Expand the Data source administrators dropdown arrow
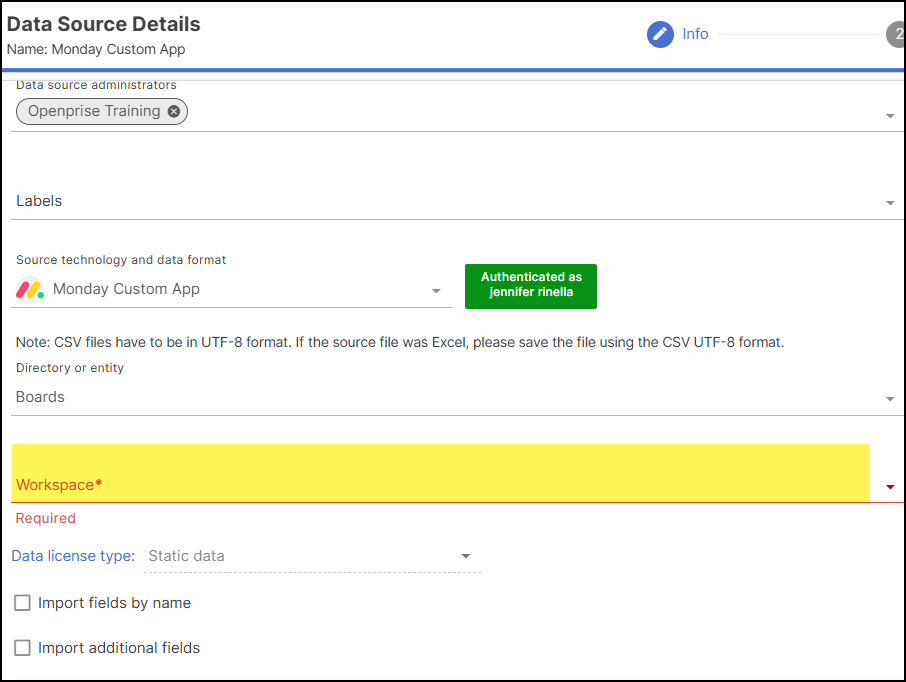906x682 pixels. 890,116
